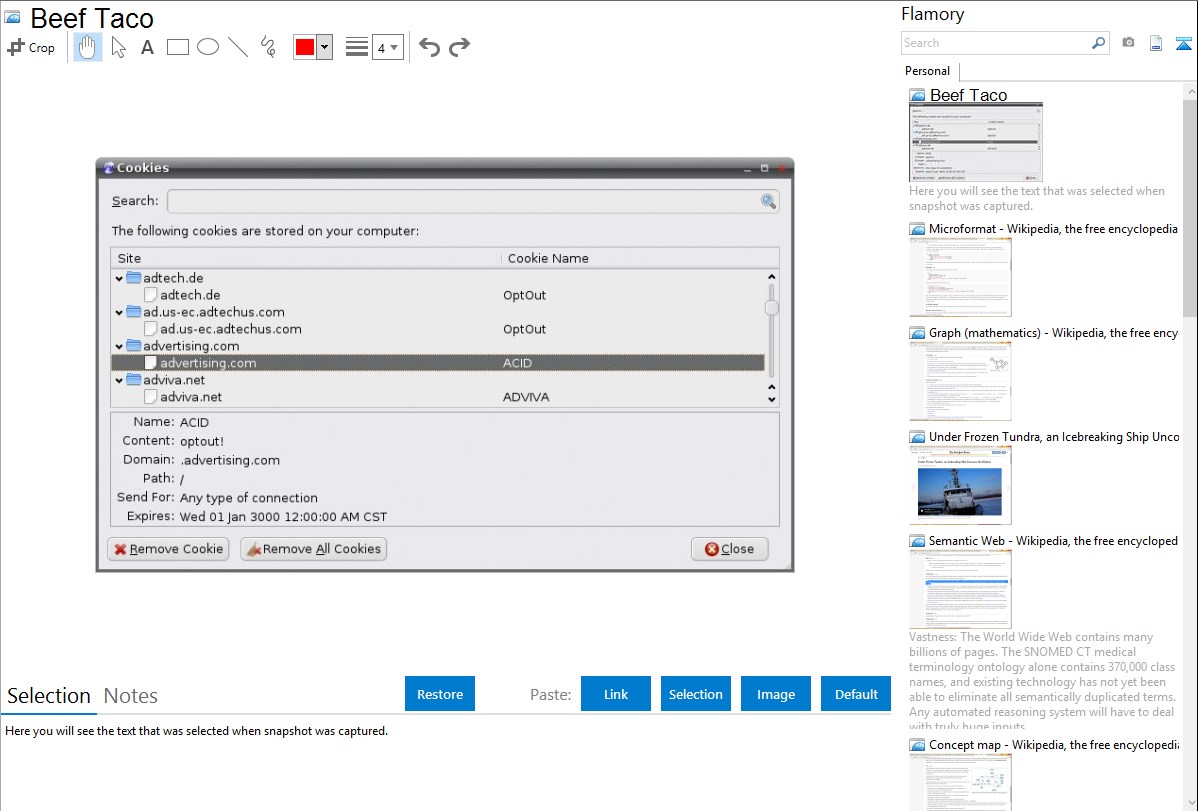This screenshot has height=811, width=1198.
Task: Open the color picker dropdown arrow
Action: [x=324, y=47]
